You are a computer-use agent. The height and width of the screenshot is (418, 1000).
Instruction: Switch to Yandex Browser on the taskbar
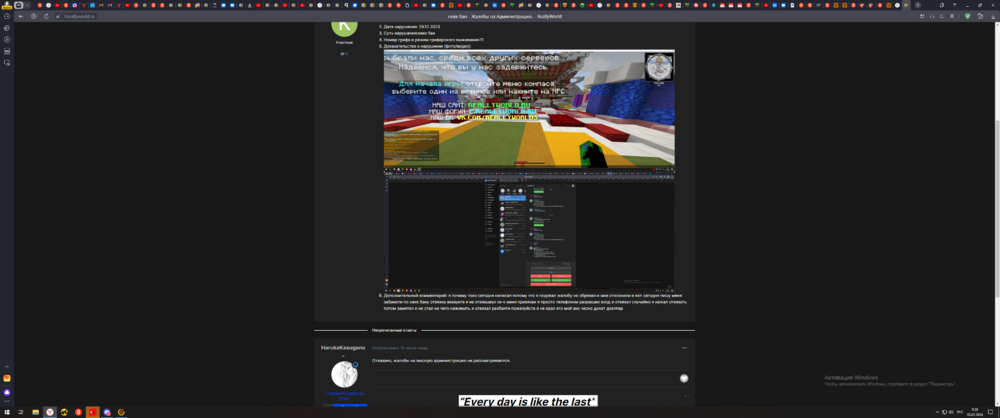(50, 412)
